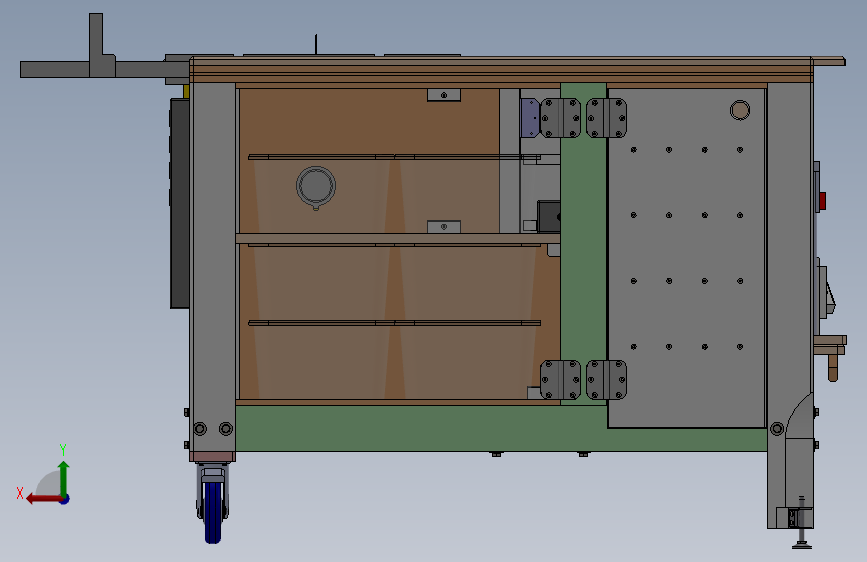Select the wooden tabletop slab
Screen dimensions: 867x562
[500, 70]
